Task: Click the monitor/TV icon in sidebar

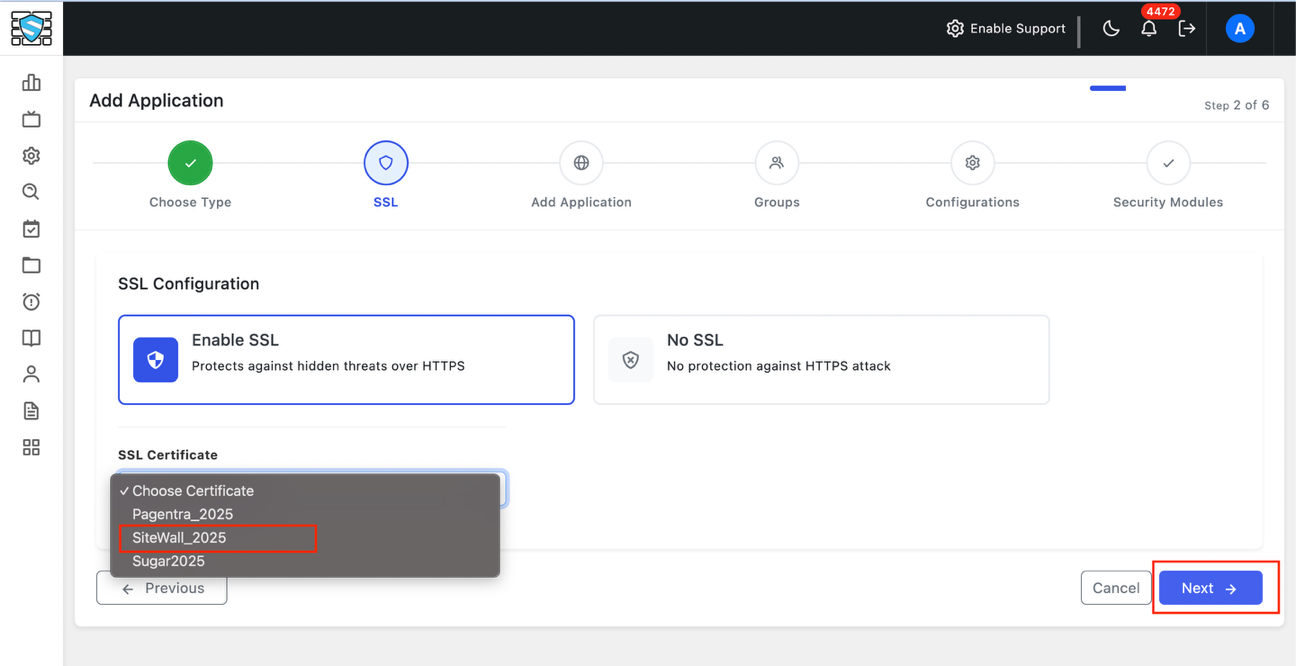Action: 31,120
